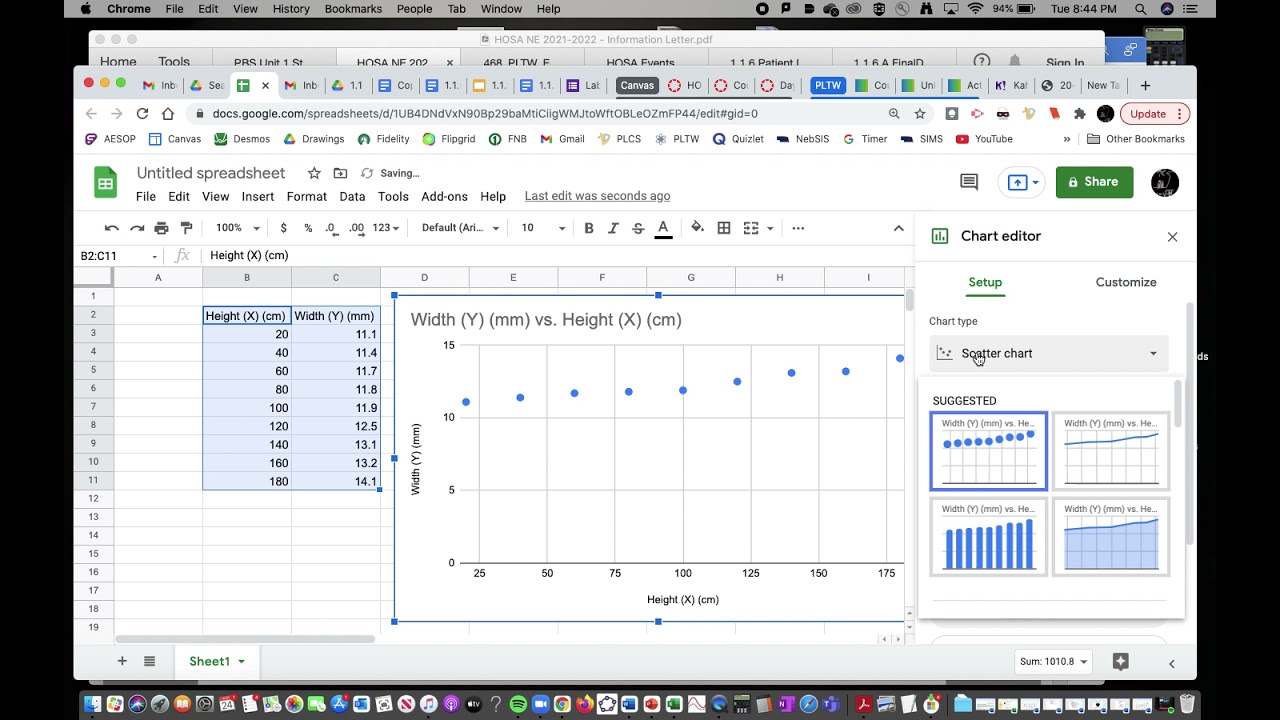Click the Sheets home logo

pyautogui.click(x=105, y=183)
